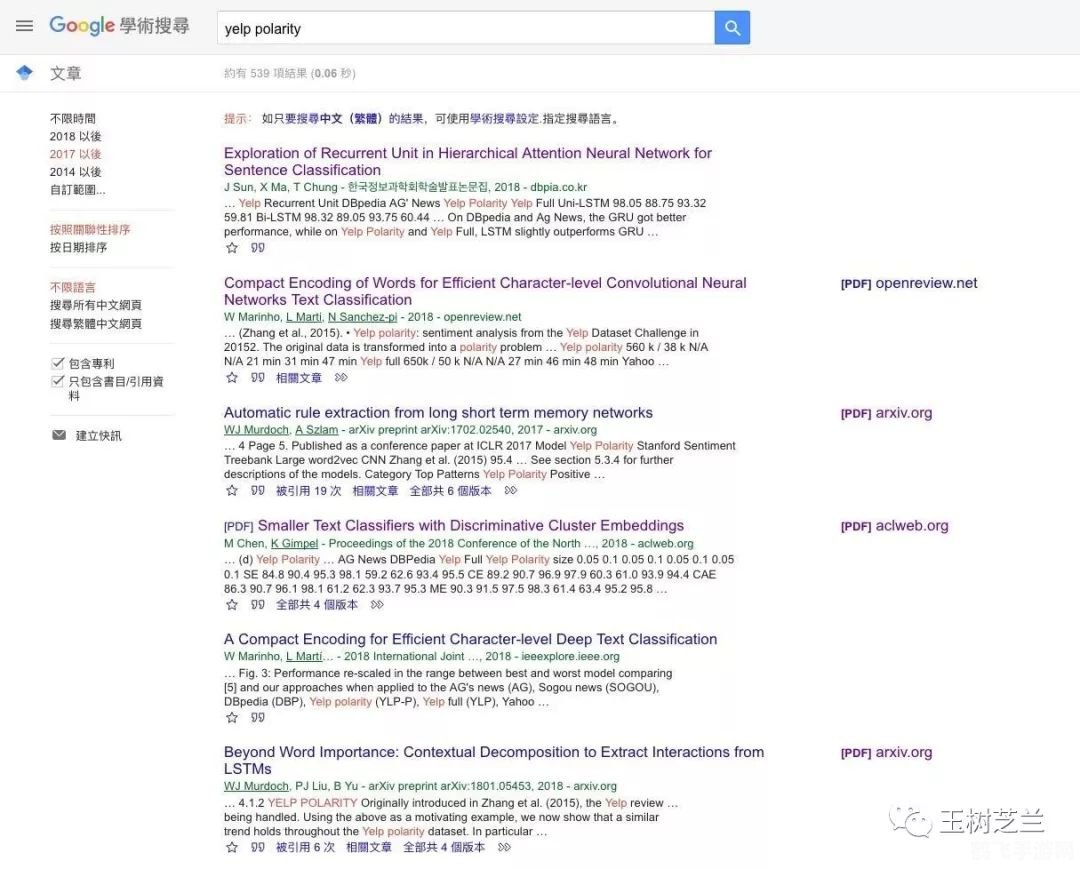Star the 'Automatic rule extraction' result
The height and width of the screenshot is (869, 1080).
point(231,490)
